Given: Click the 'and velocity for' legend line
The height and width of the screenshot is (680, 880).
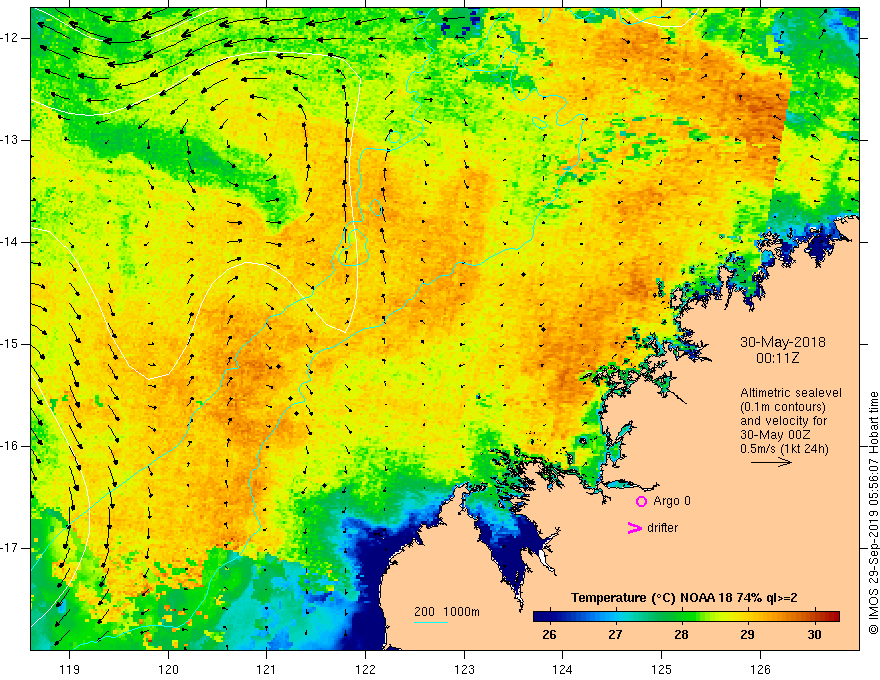Looking at the screenshot, I should click(x=783, y=421).
